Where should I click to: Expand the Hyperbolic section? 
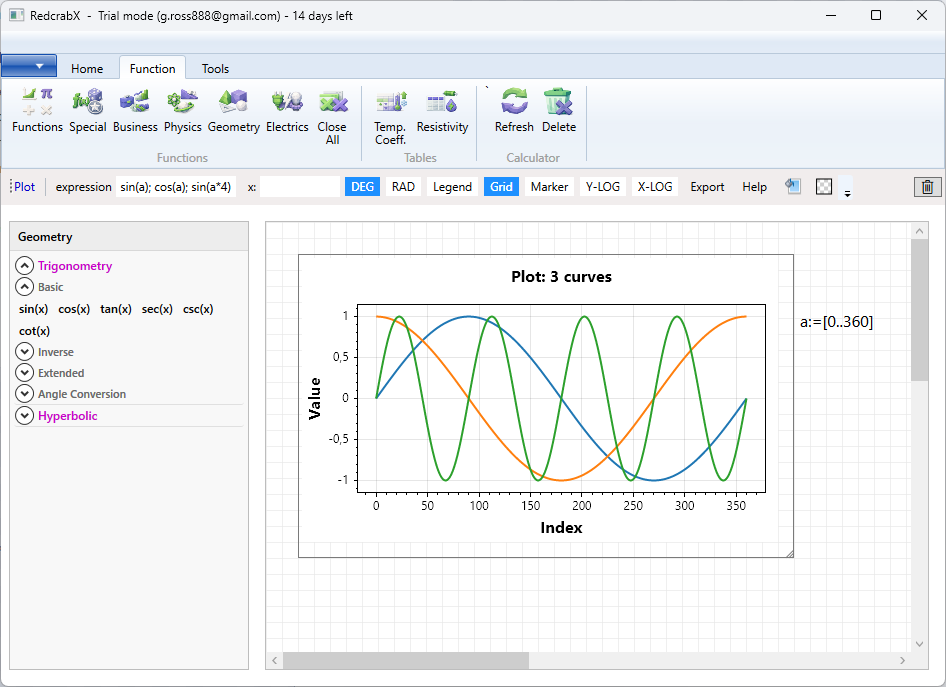[x=24, y=416]
